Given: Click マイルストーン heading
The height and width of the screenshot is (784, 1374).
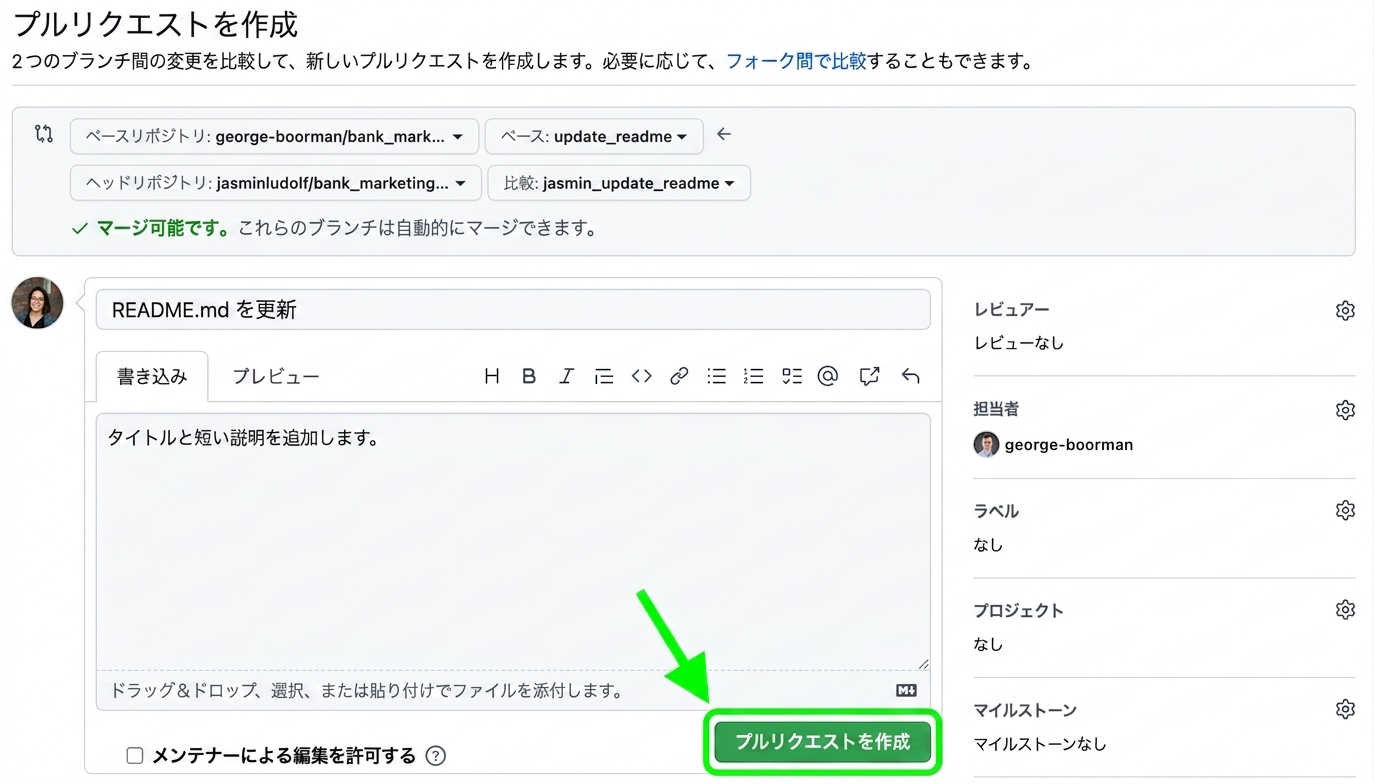Looking at the screenshot, I should coord(1025,710).
